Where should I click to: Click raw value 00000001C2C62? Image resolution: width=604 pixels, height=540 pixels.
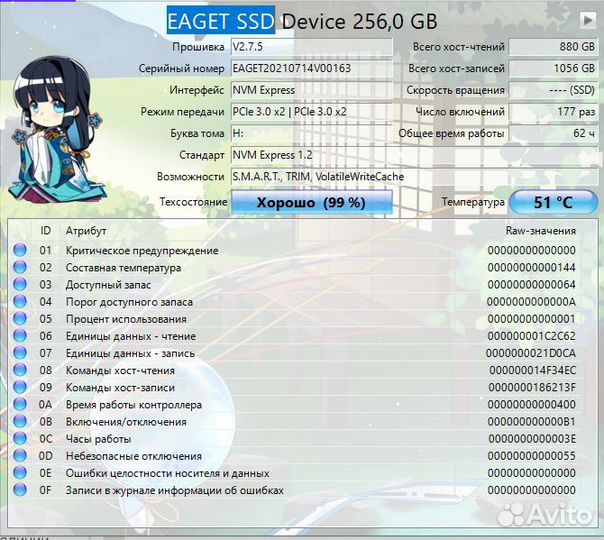[x=532, y=336]
